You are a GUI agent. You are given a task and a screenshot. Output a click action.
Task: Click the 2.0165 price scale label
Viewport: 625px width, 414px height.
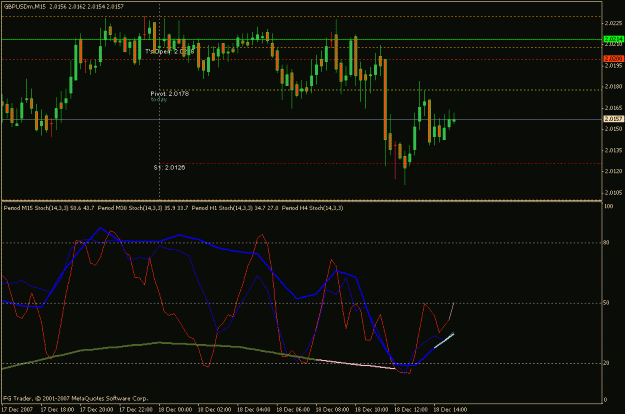pyautogui.click(x=614, y=108)
